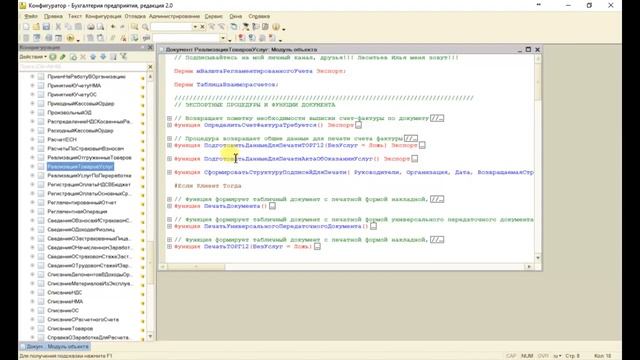
Task: Click the configuration tree scroll up arrow
Action: (150, 77)
